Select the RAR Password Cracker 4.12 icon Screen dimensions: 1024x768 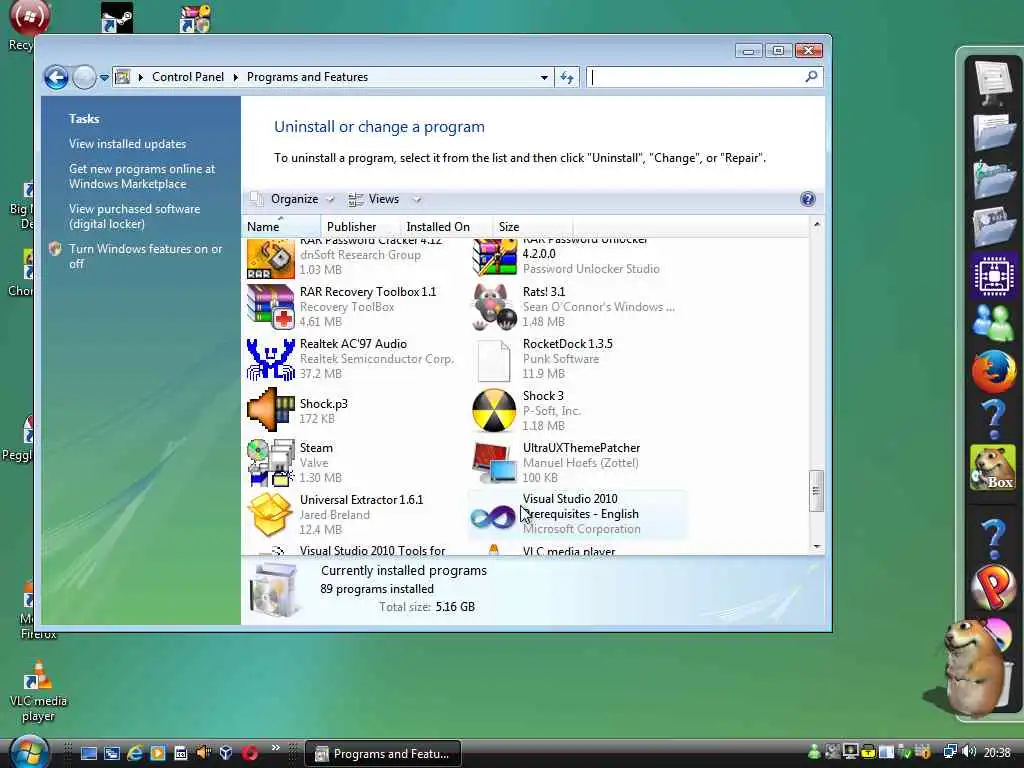tap(270, 259)
